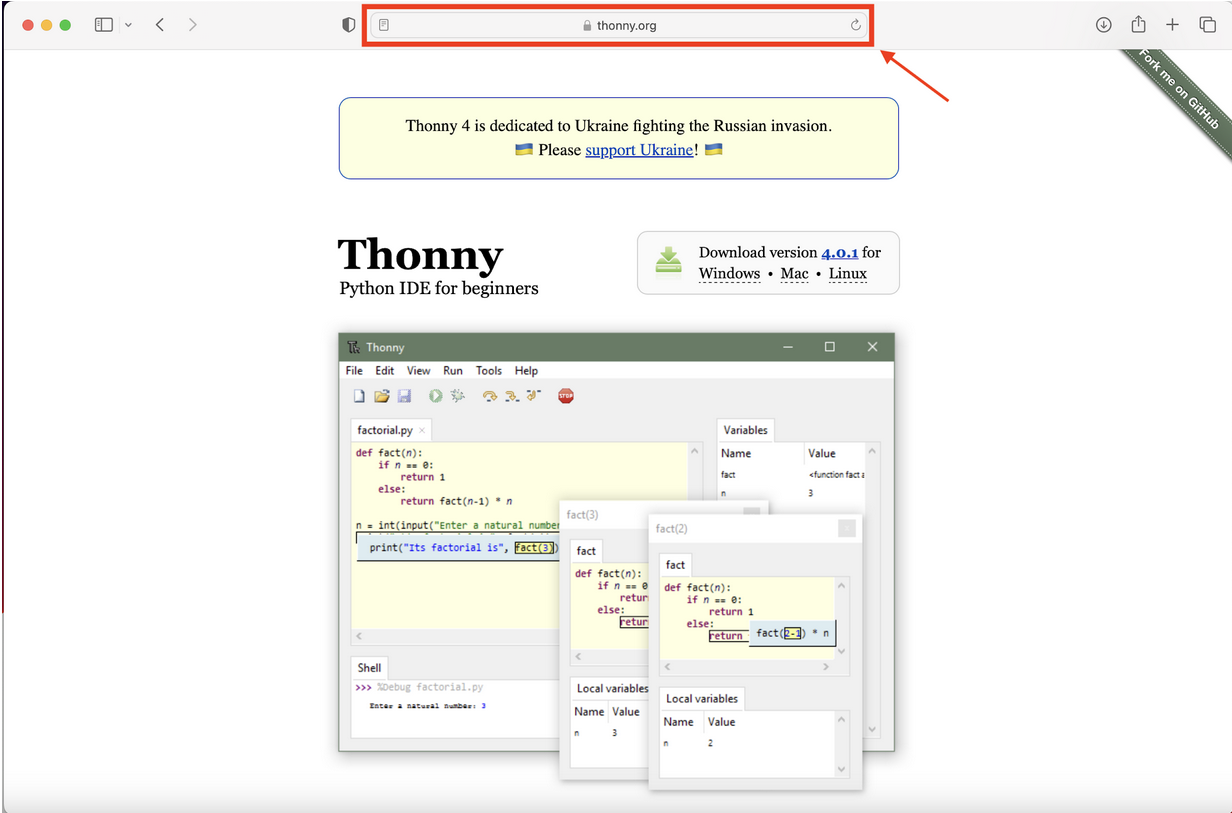Screen dimensions: 1232x813
Task: Click the highlighted fact(3) expression in code
Action: coord(535,547)
